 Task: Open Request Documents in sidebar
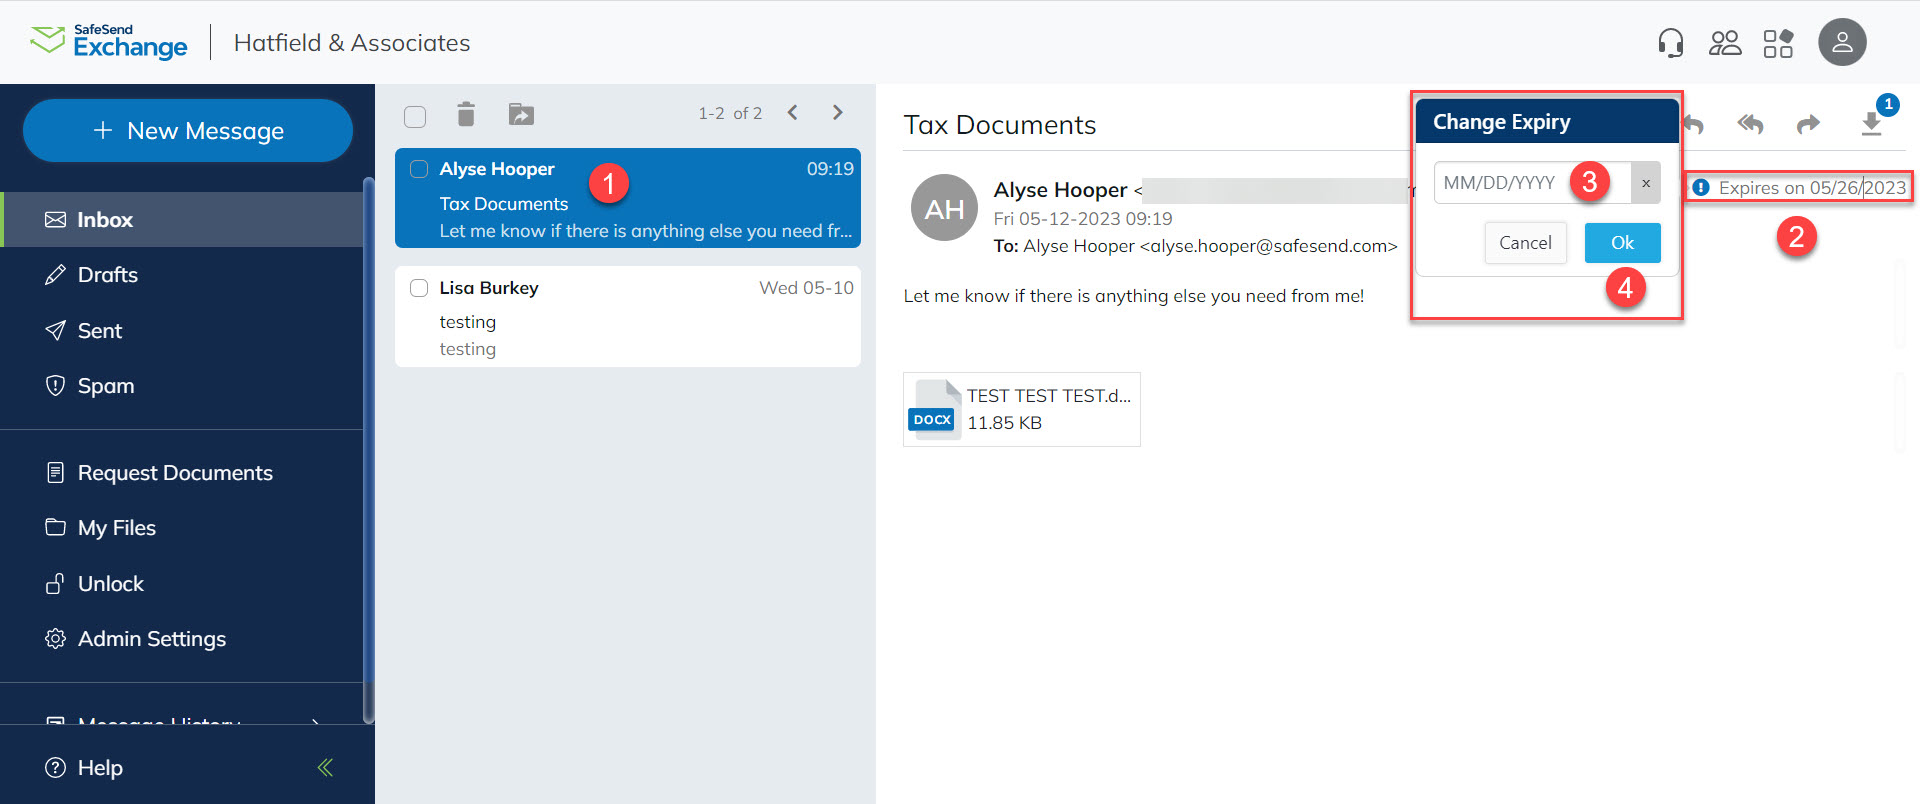click(175, 473)
